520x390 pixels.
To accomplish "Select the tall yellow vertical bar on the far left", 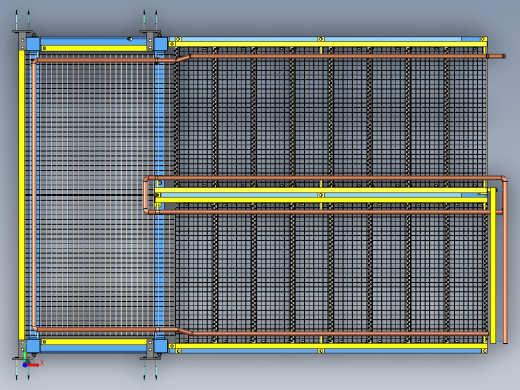I will (x=22, y=195).
